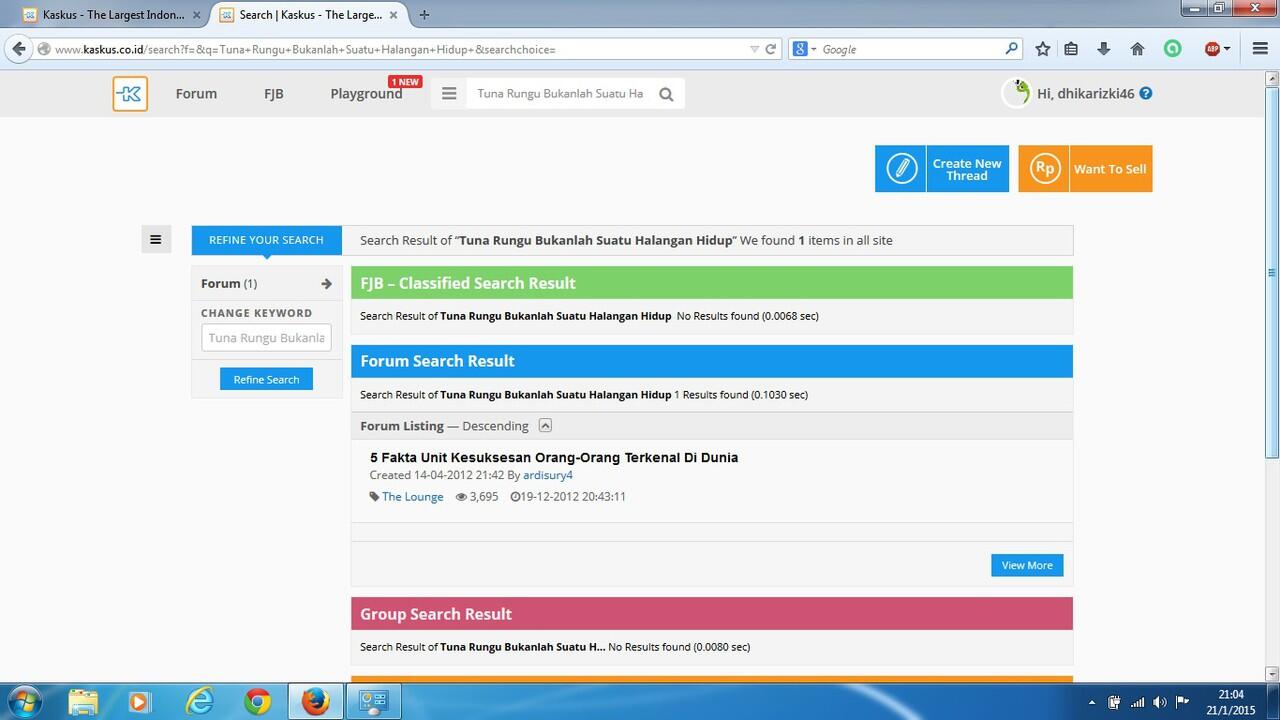Open the URL bar history dropdown
Screen dimensions: 1280x720
pos(754,49)
